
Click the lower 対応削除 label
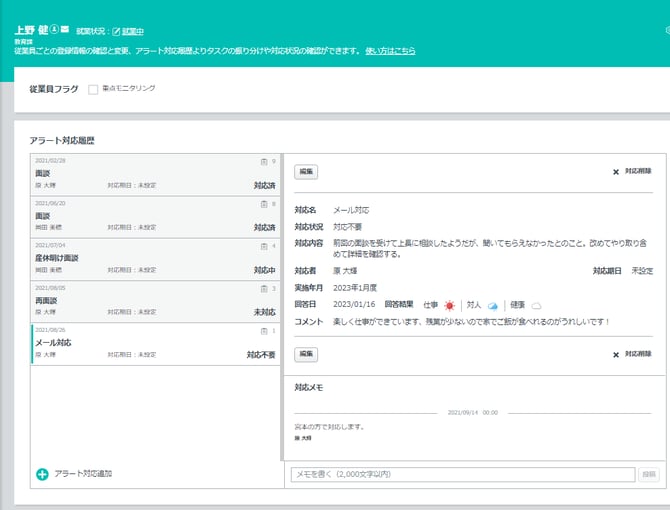(x=638, y=354)
